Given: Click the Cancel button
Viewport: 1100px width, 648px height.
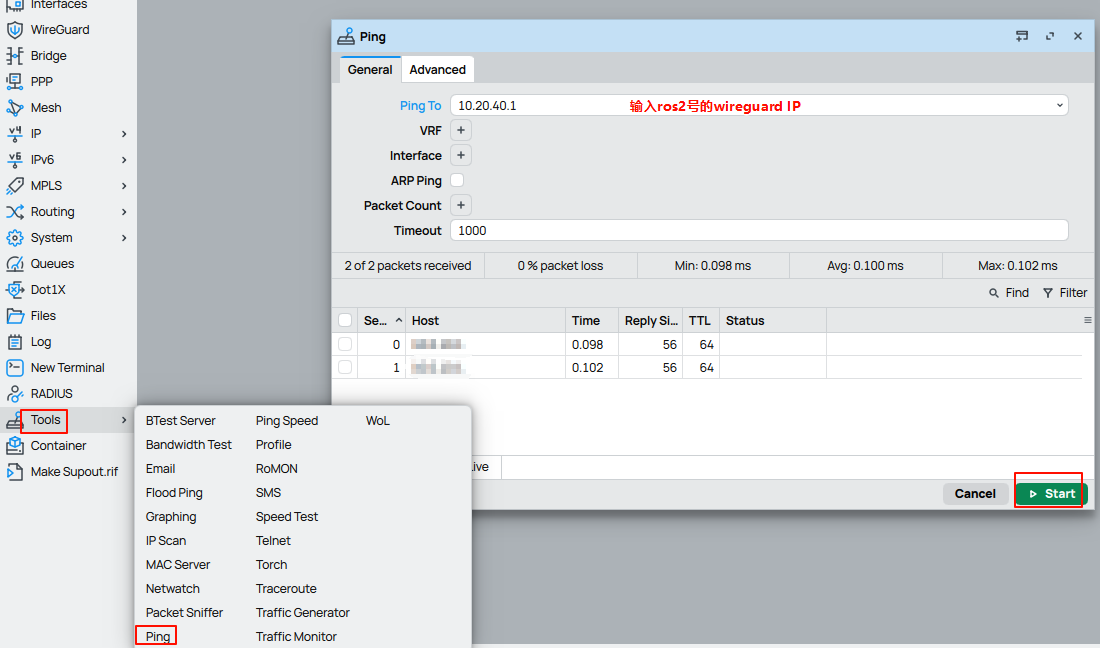Looking at the screenshot, I should (x=974, y=494).
